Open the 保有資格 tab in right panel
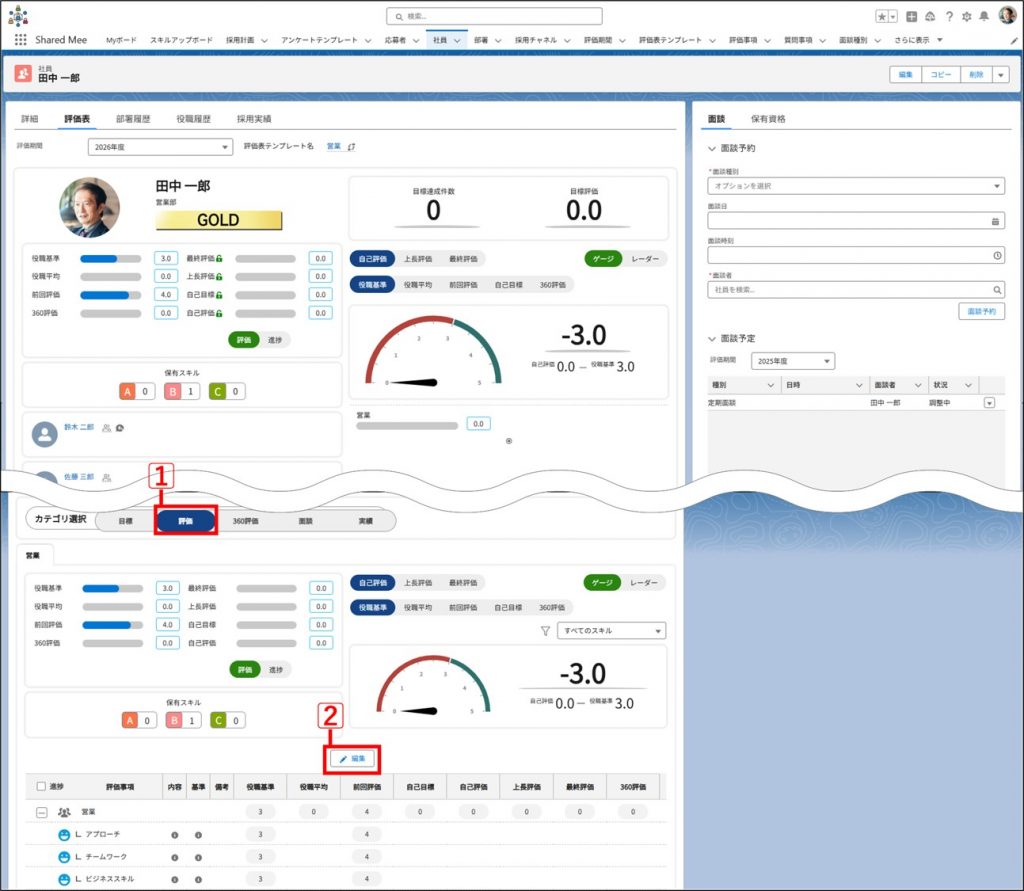 click(768, 118)
